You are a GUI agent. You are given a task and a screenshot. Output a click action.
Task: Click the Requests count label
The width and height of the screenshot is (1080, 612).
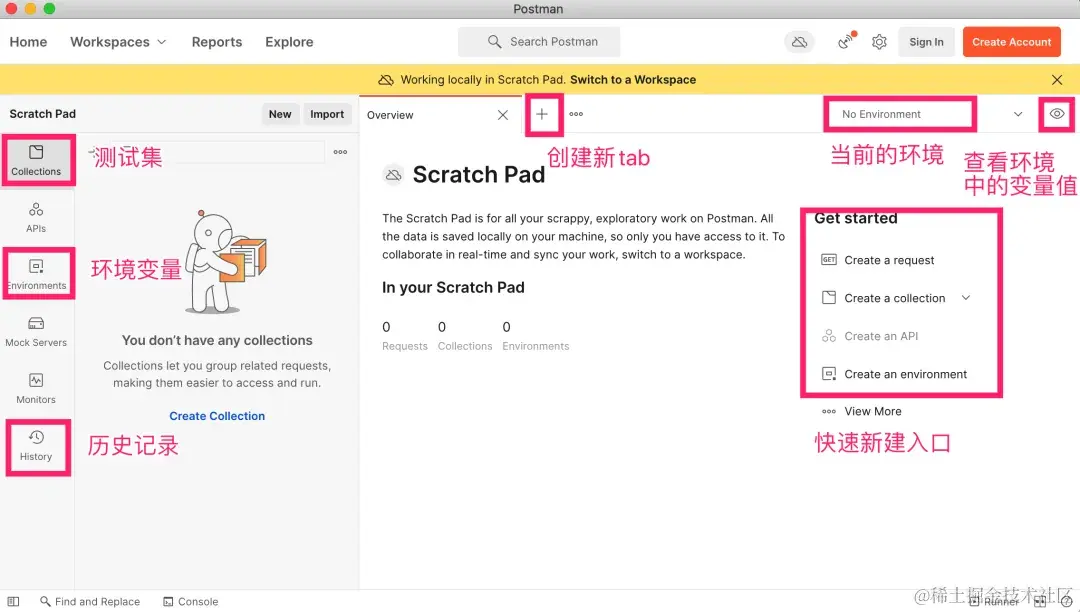tap(404, 346)
